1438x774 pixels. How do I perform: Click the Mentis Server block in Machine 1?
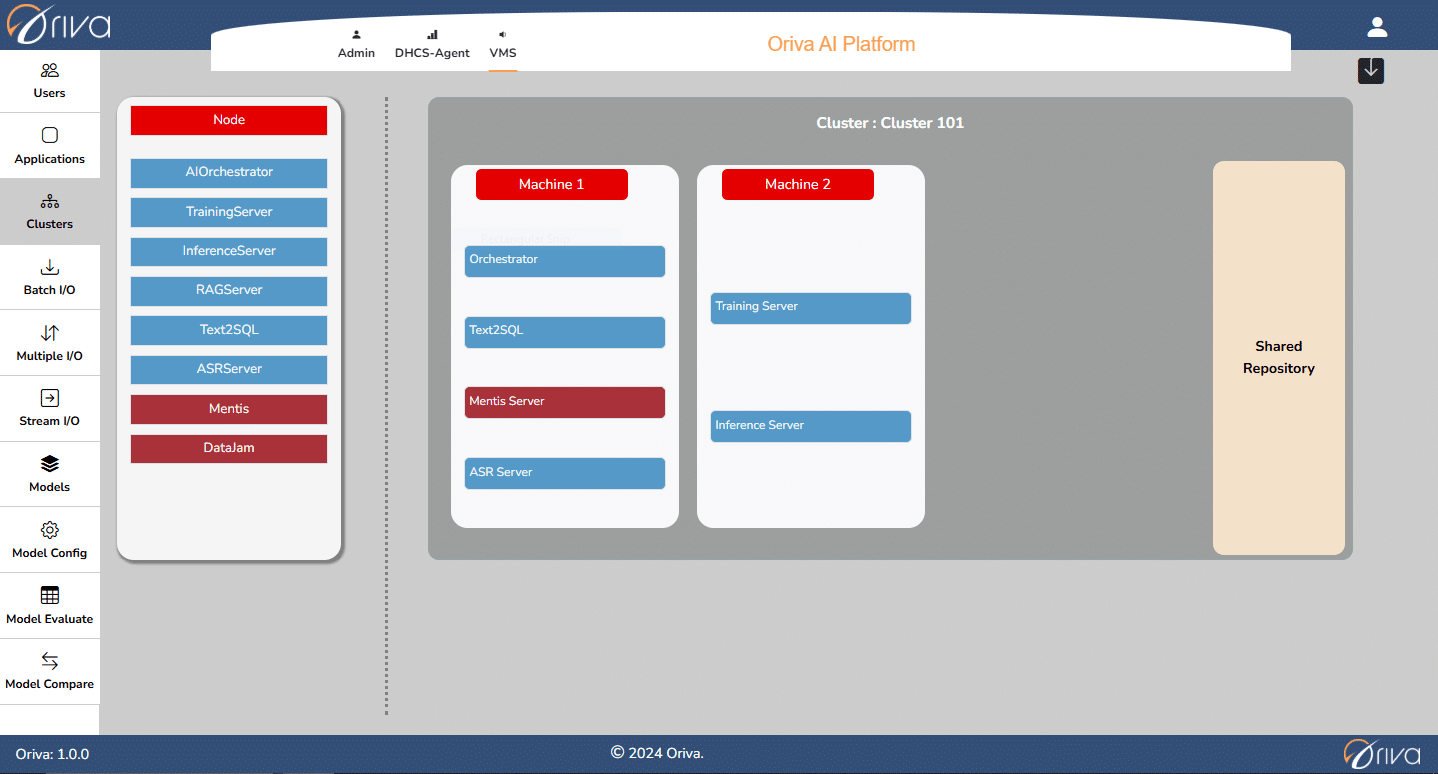click(564, 401)
